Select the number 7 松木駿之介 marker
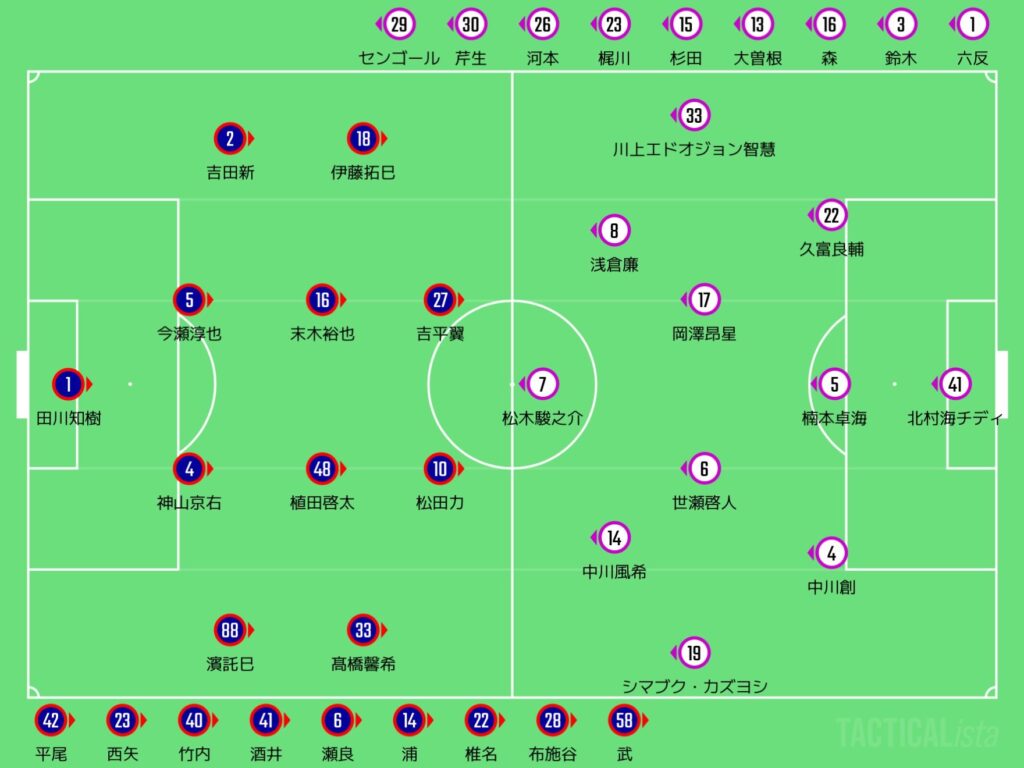Screen dimensions: 1024x768 (x=542, y=384)
